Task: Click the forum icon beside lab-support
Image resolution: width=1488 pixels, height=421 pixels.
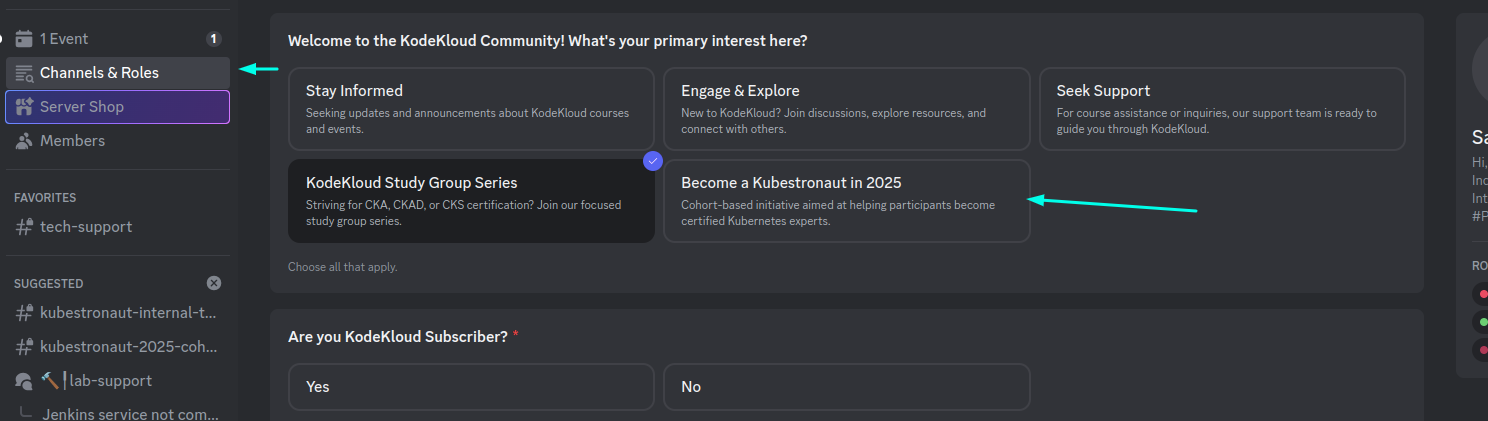Action: tap(24, 381)
